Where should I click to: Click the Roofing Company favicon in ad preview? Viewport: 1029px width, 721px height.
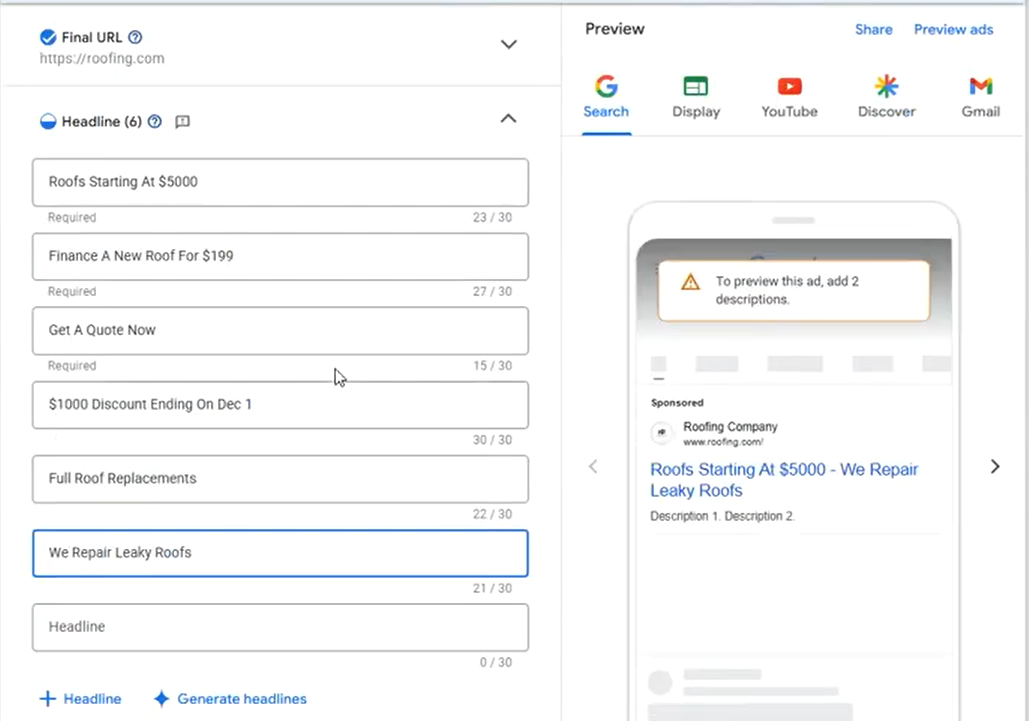coord(661,433)
